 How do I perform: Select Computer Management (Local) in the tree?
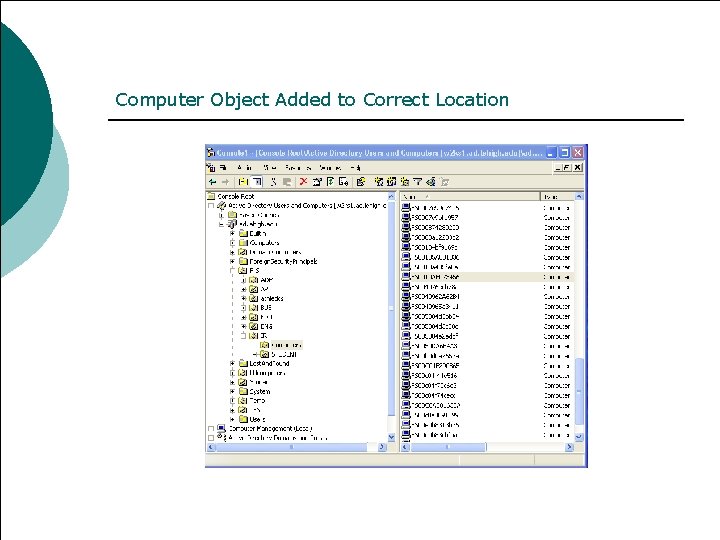click(271, 428)
